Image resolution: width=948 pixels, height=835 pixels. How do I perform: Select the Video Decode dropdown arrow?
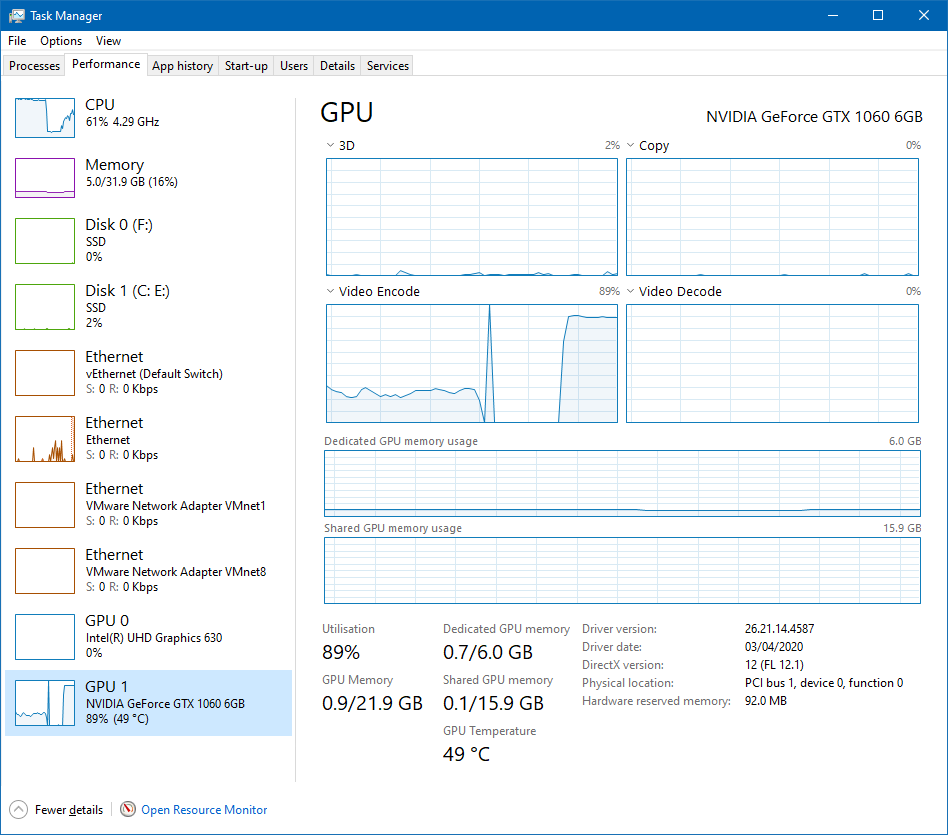(x=631, y=291)
